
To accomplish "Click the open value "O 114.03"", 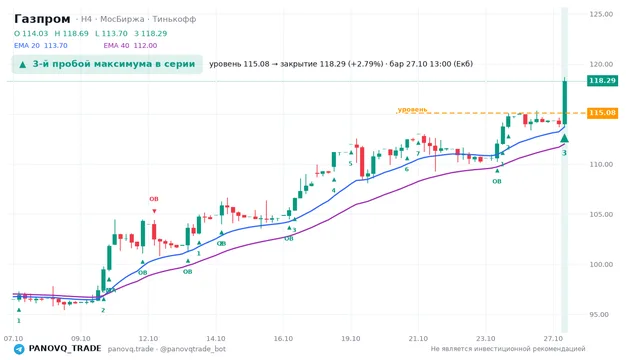I will tap(31, 33).
